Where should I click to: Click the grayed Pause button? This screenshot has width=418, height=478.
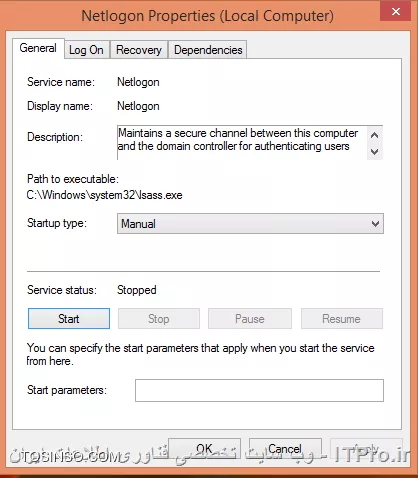[250, 319]
